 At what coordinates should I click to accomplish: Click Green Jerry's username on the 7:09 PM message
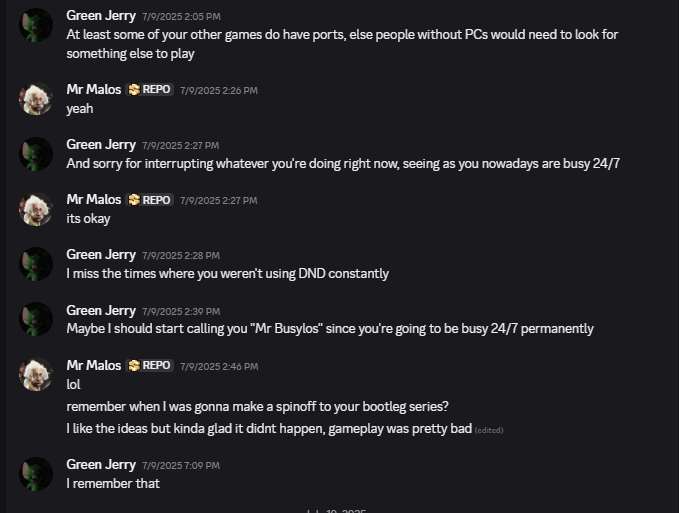[101, 464]
